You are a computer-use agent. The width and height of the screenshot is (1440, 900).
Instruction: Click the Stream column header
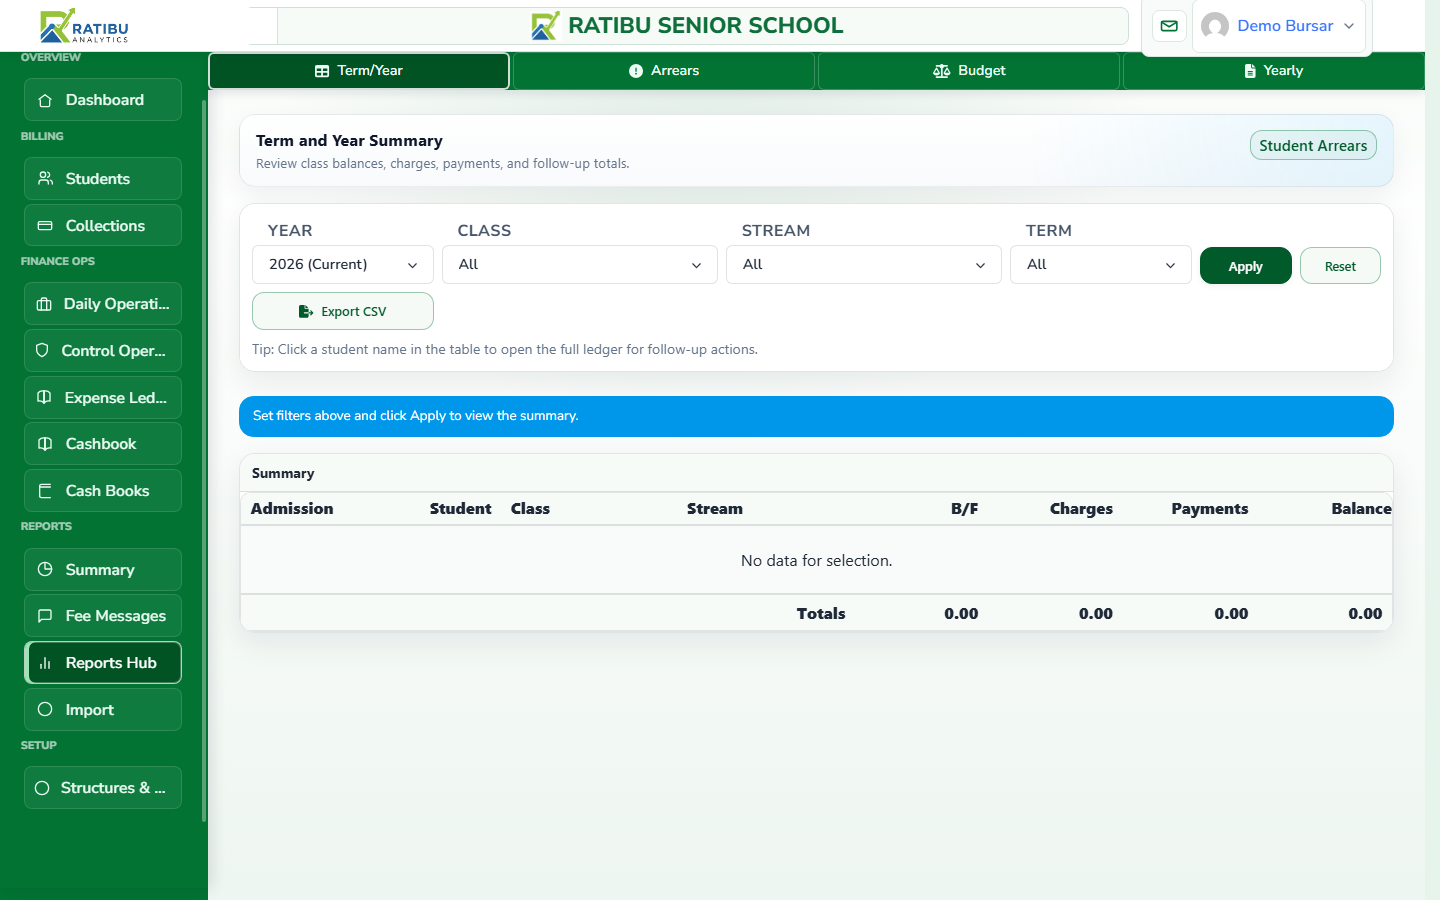point(715,509)
